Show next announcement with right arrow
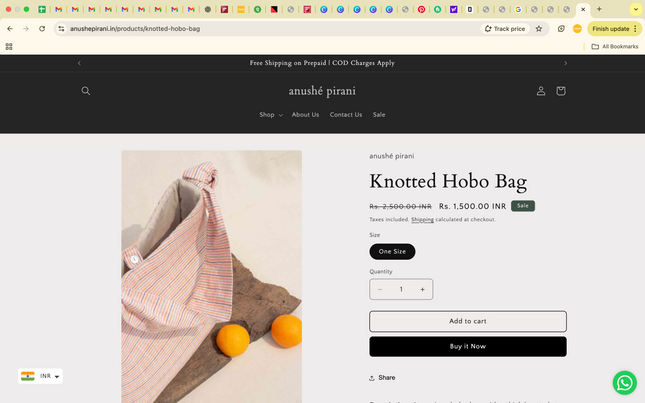Screen dimensions: 645x403 565,63
